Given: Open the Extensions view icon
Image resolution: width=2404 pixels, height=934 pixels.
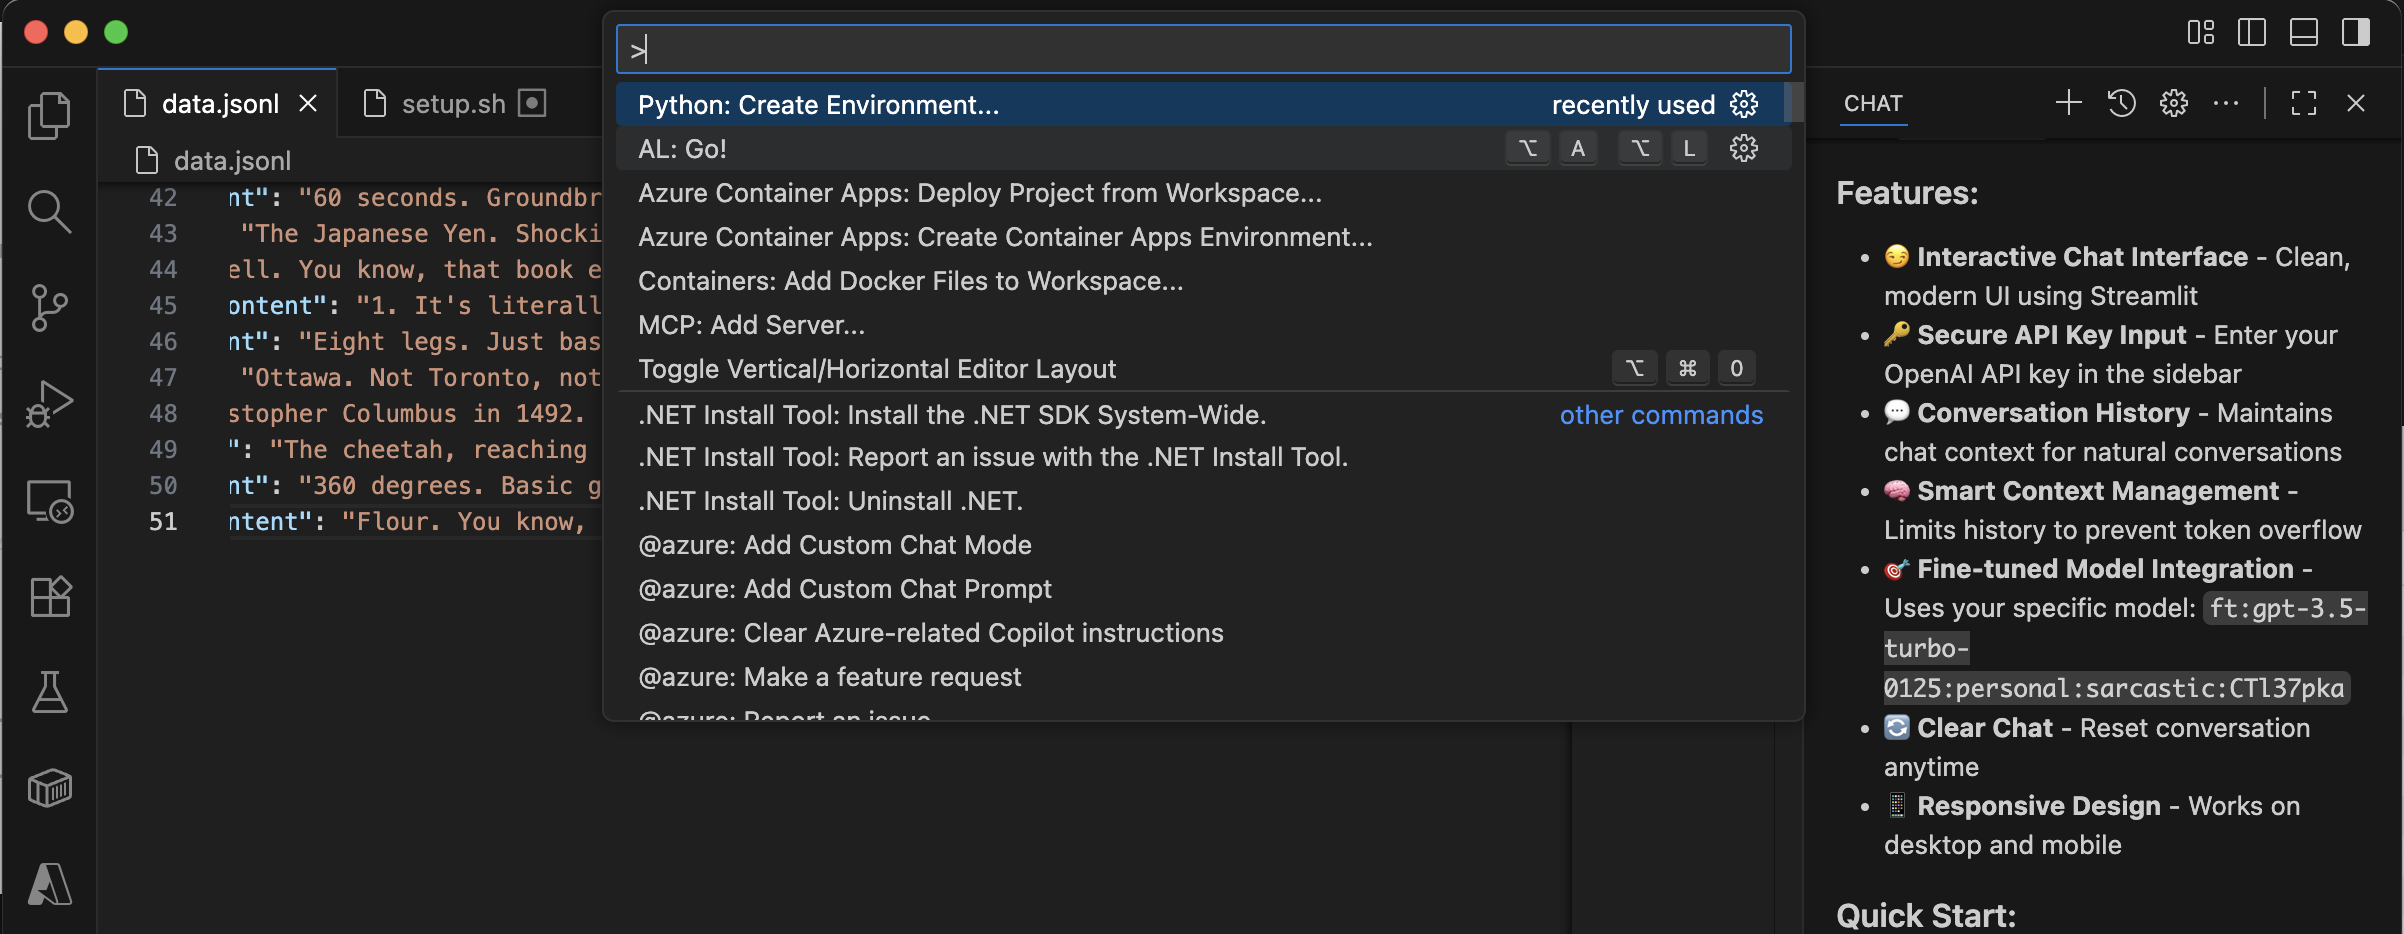Looking at the screenshot, I should pyautogui.click(x=49, y=597).
